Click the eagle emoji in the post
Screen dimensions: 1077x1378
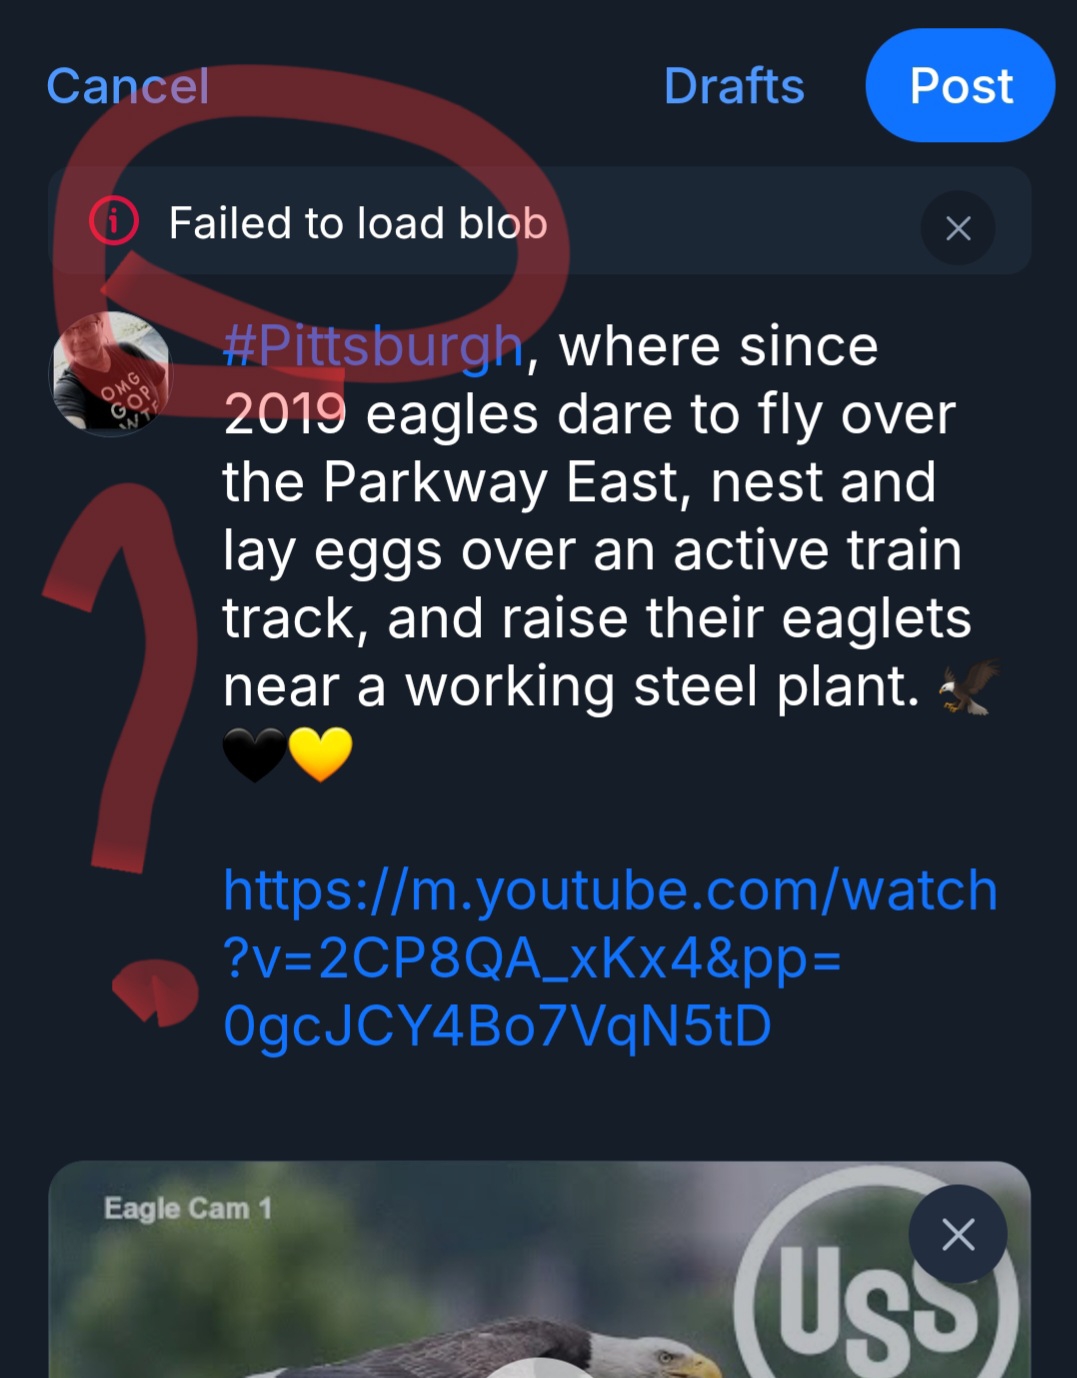click(x=970, y=687)
